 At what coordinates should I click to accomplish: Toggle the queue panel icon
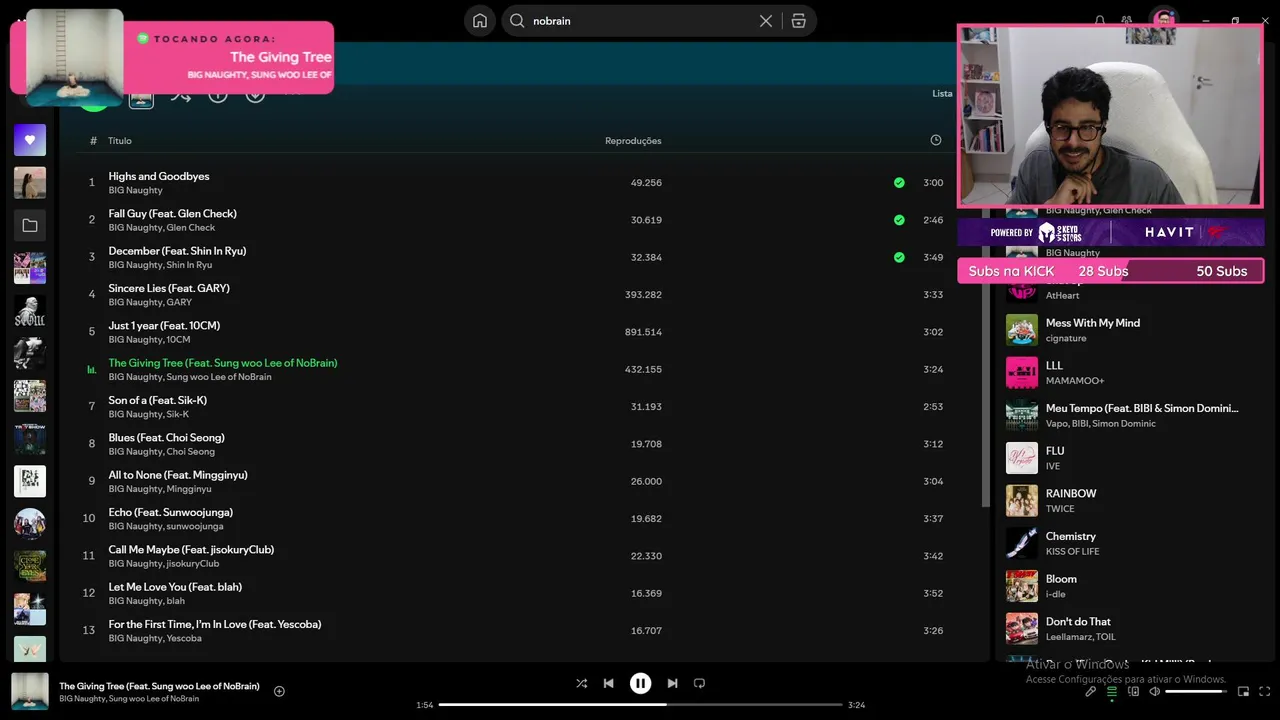click(x=1112, y=692)
